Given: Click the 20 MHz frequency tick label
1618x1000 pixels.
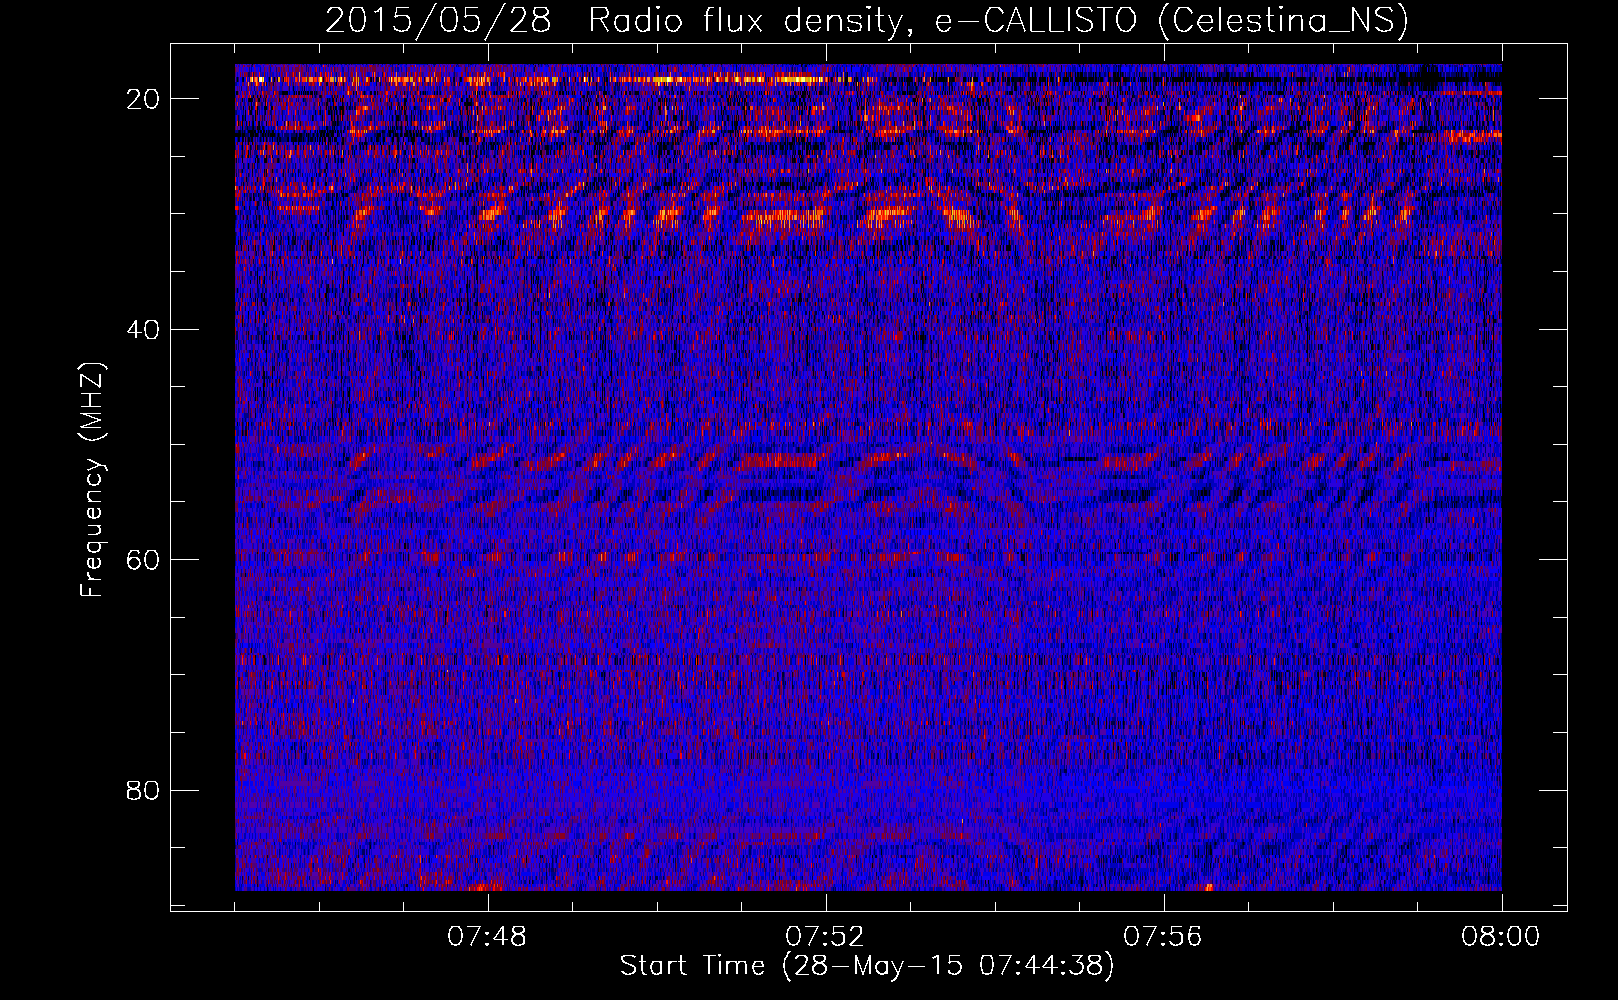Looking at the screenshot, I should pyautogui.click(x=144, y=98).
